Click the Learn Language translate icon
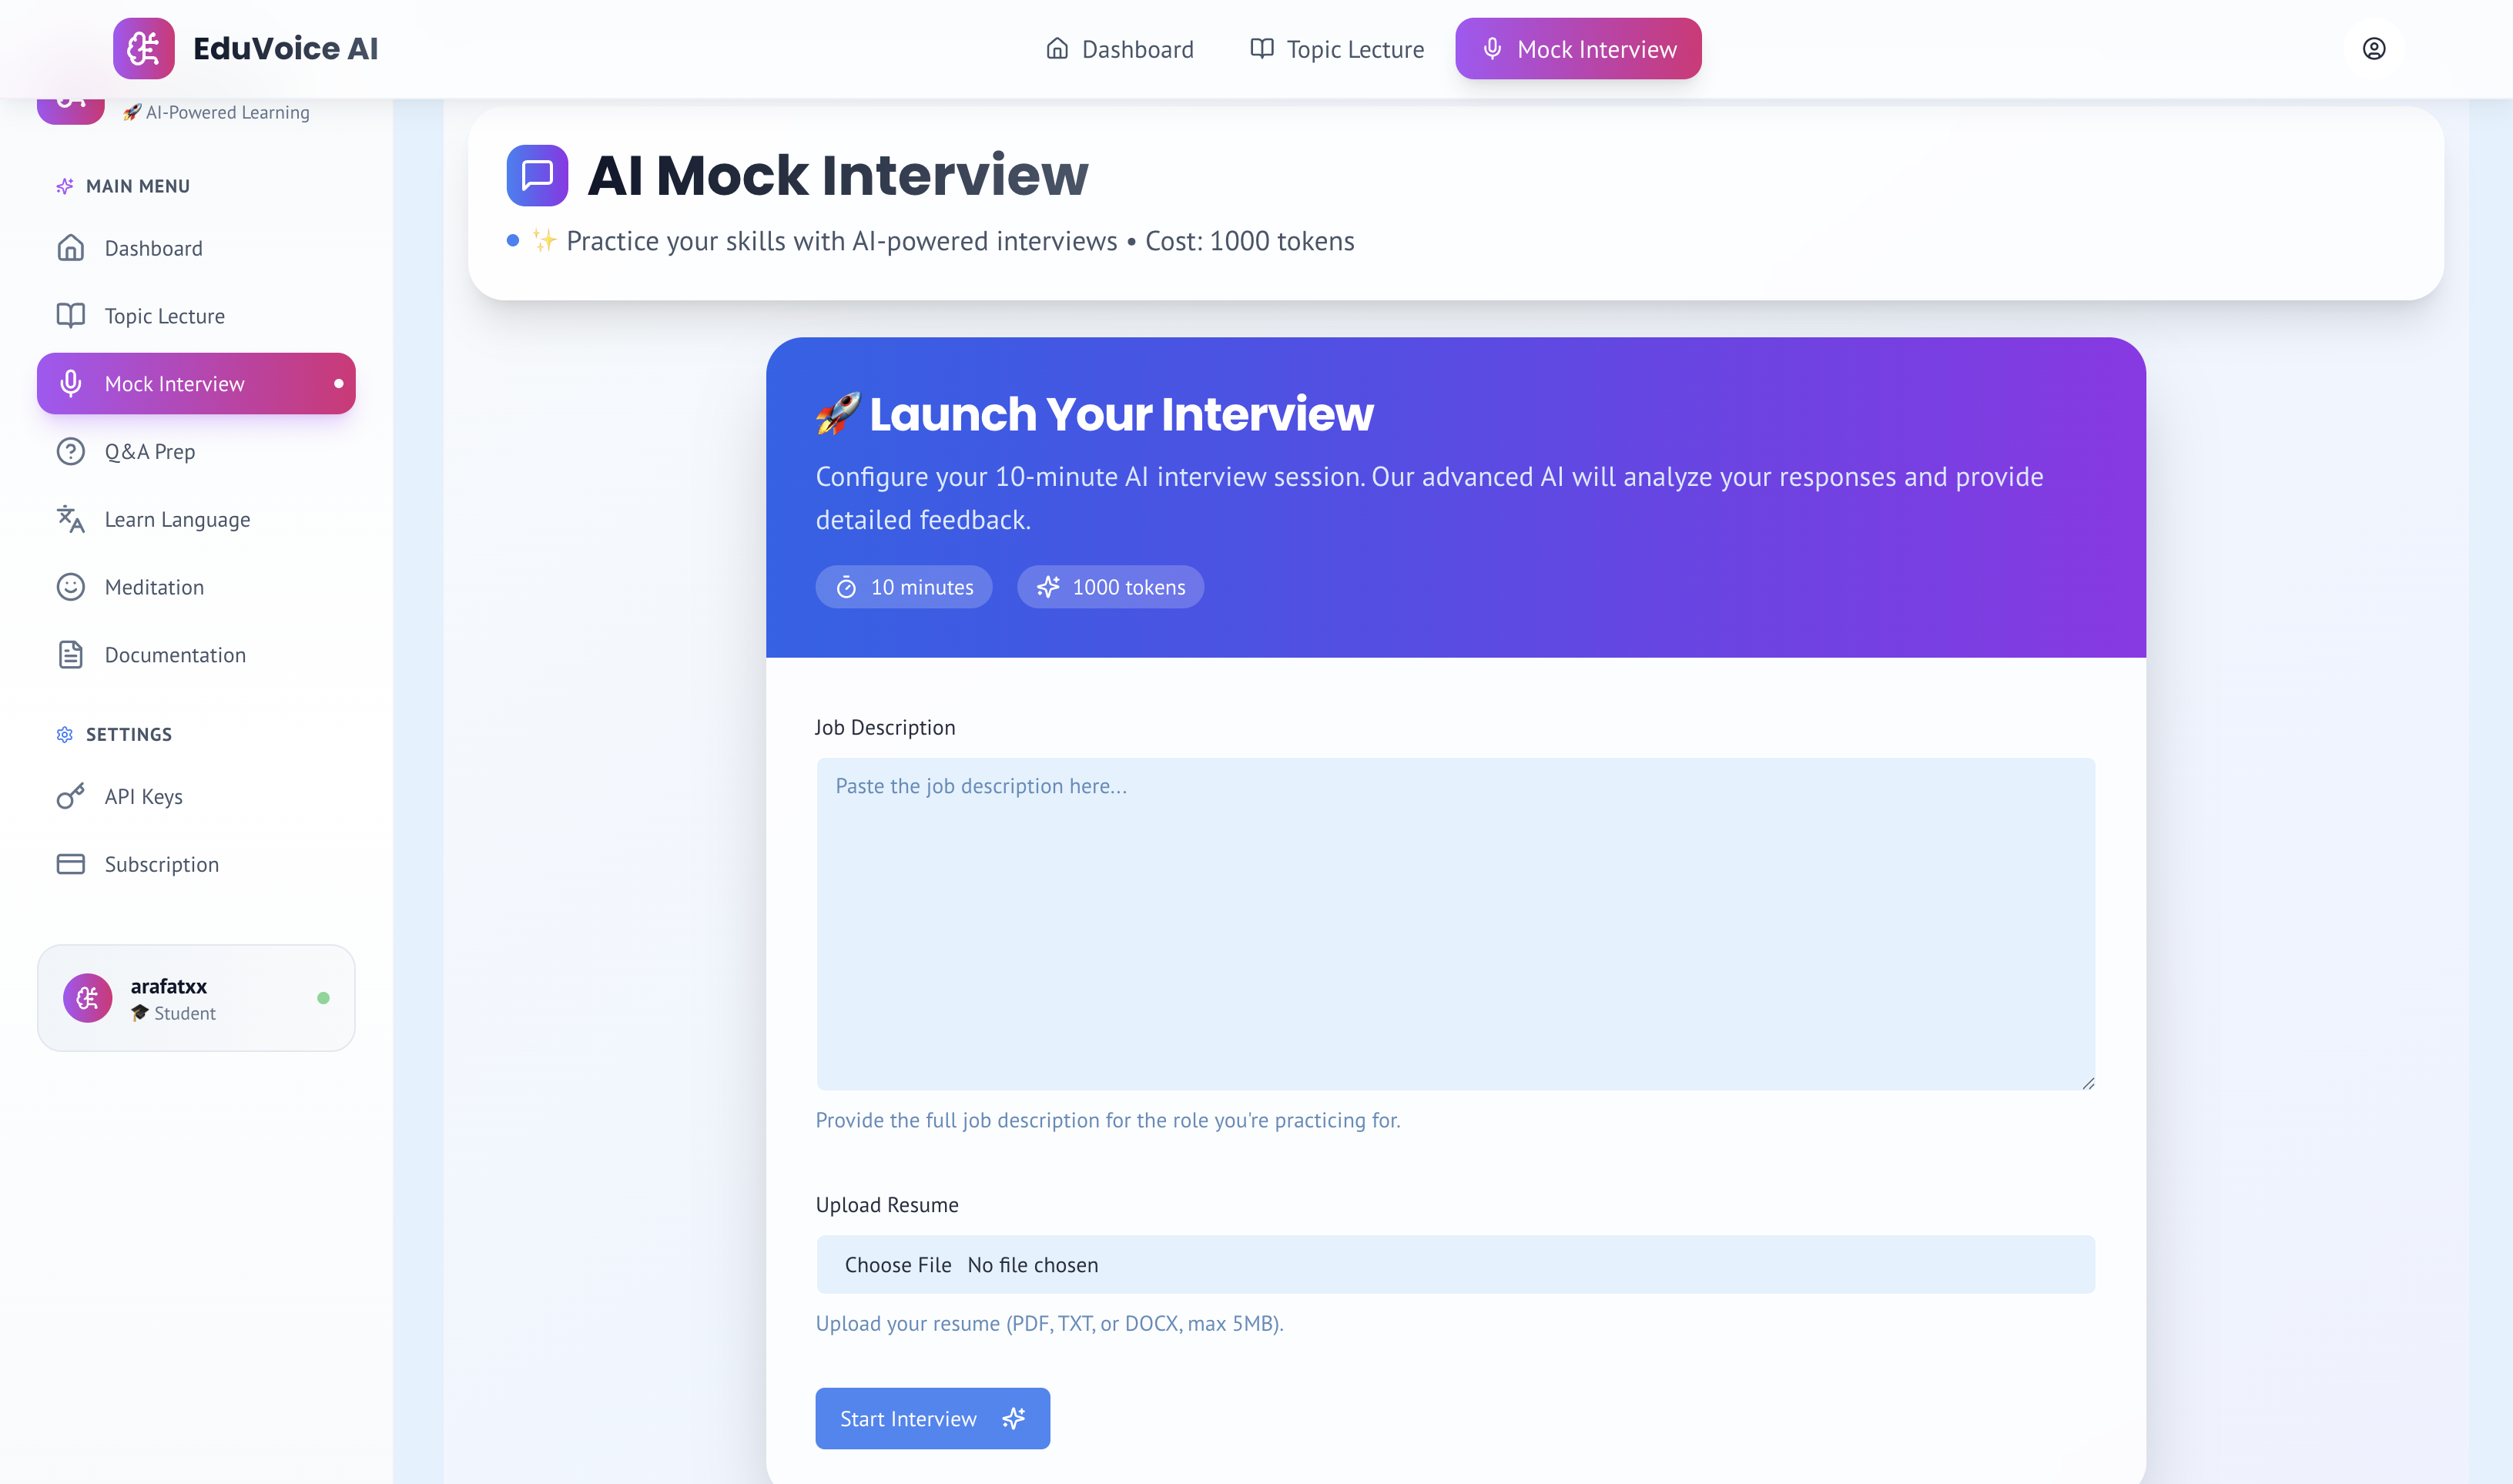 (70, 519)
